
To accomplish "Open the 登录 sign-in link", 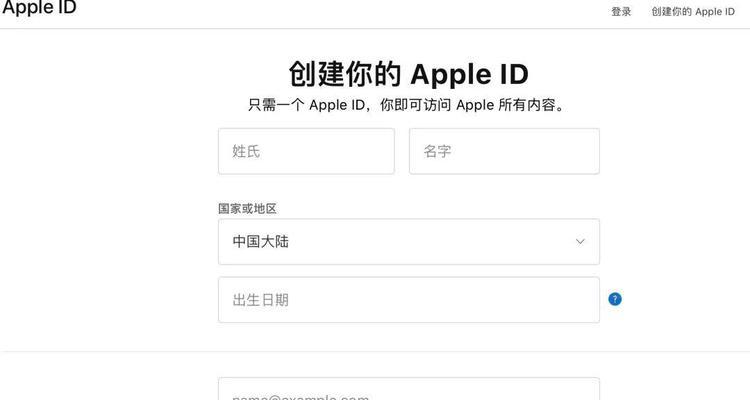I will pos(621,11).
